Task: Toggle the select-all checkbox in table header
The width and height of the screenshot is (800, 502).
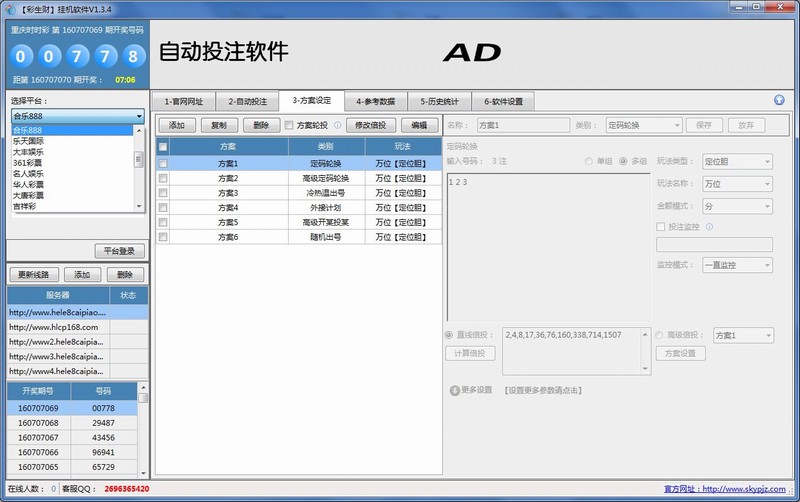Action: point(163,147)
